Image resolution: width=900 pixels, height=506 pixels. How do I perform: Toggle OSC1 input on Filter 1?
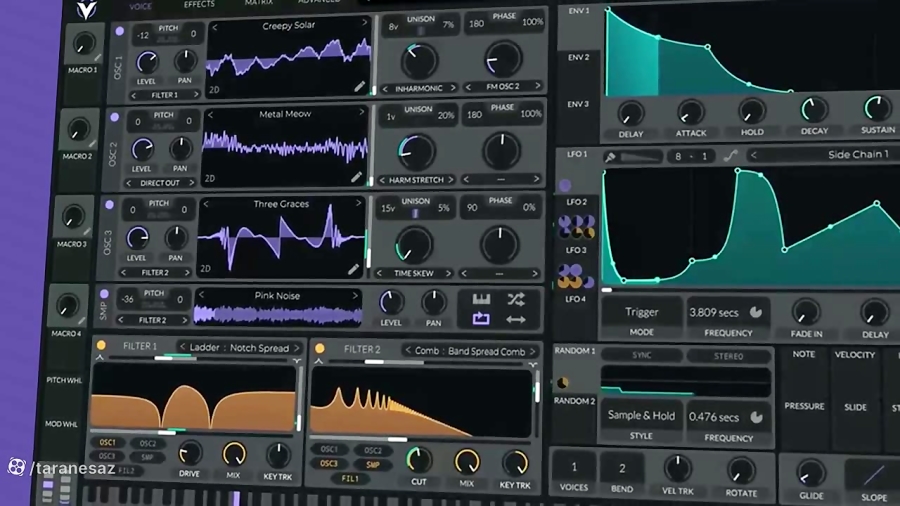[x=107, y=442]
